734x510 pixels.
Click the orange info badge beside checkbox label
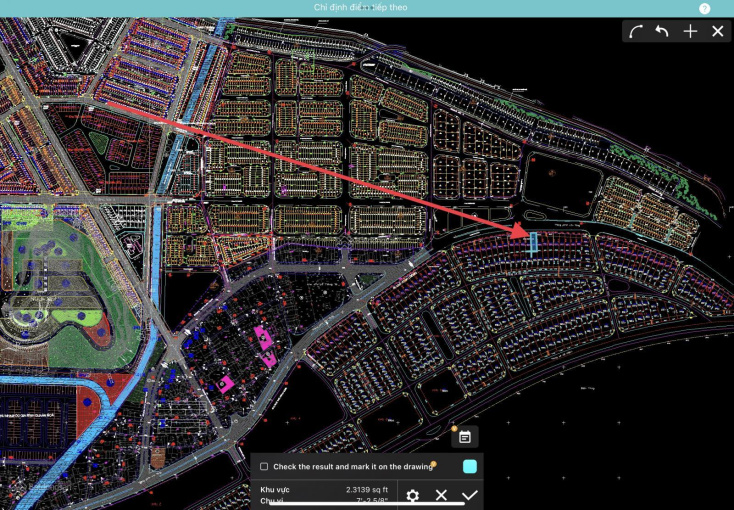433,463
